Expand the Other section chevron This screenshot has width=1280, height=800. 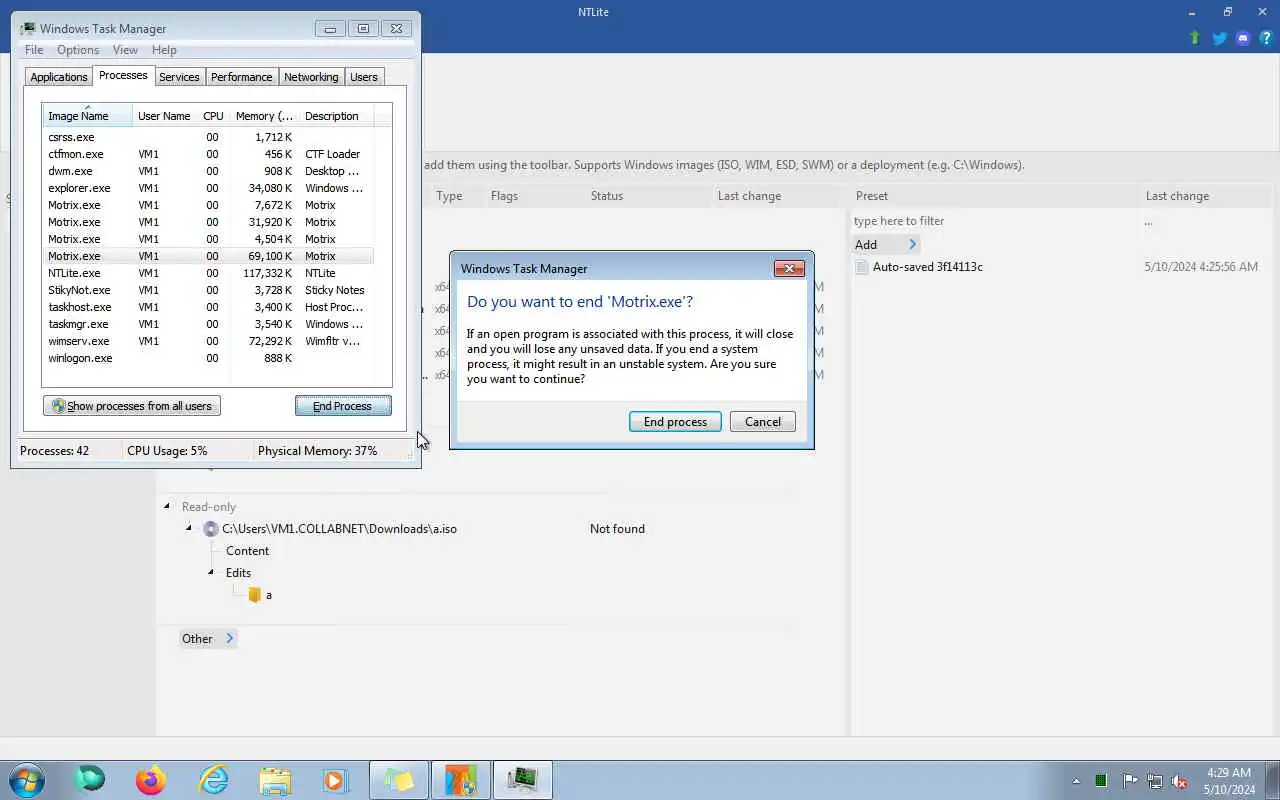(229, 638)
